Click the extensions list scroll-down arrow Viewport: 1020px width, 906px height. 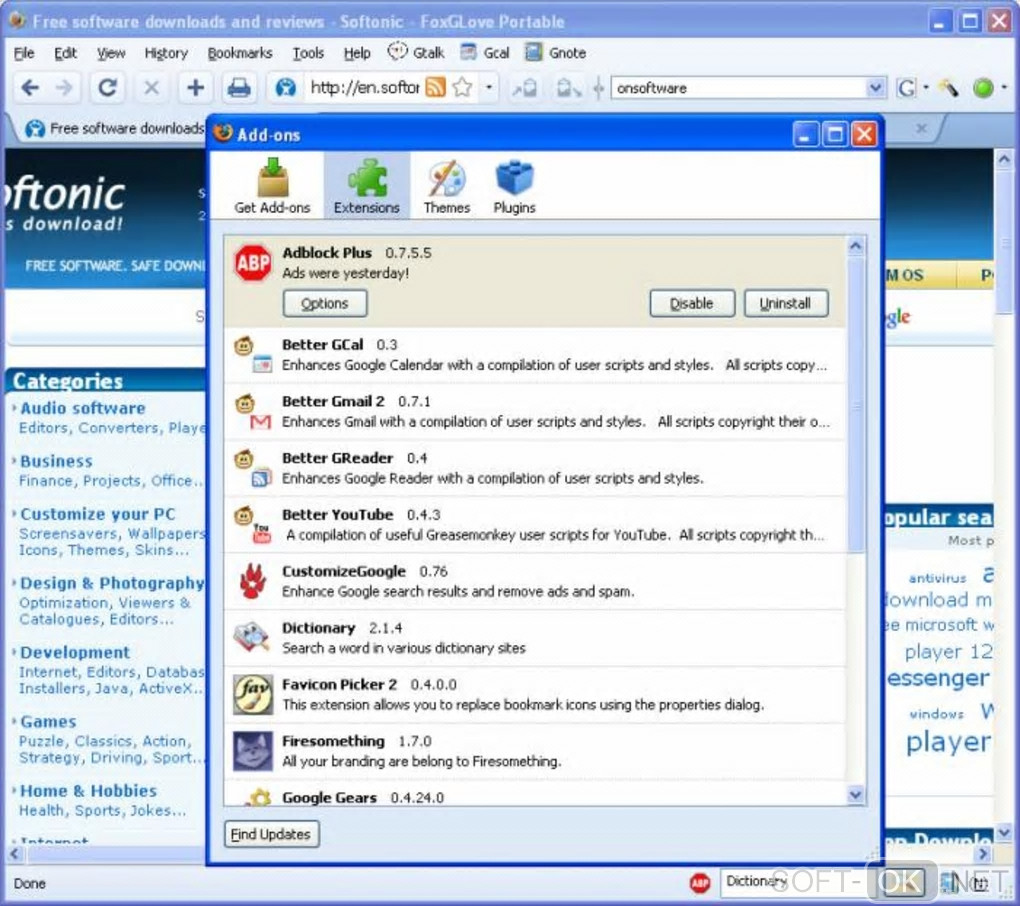856,794
